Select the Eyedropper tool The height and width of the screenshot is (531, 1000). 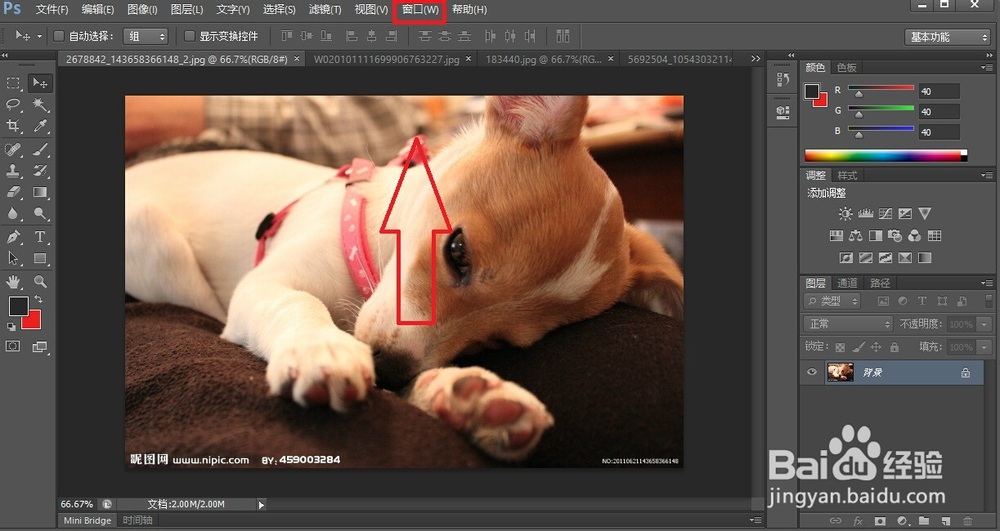(x=40, y=126)
